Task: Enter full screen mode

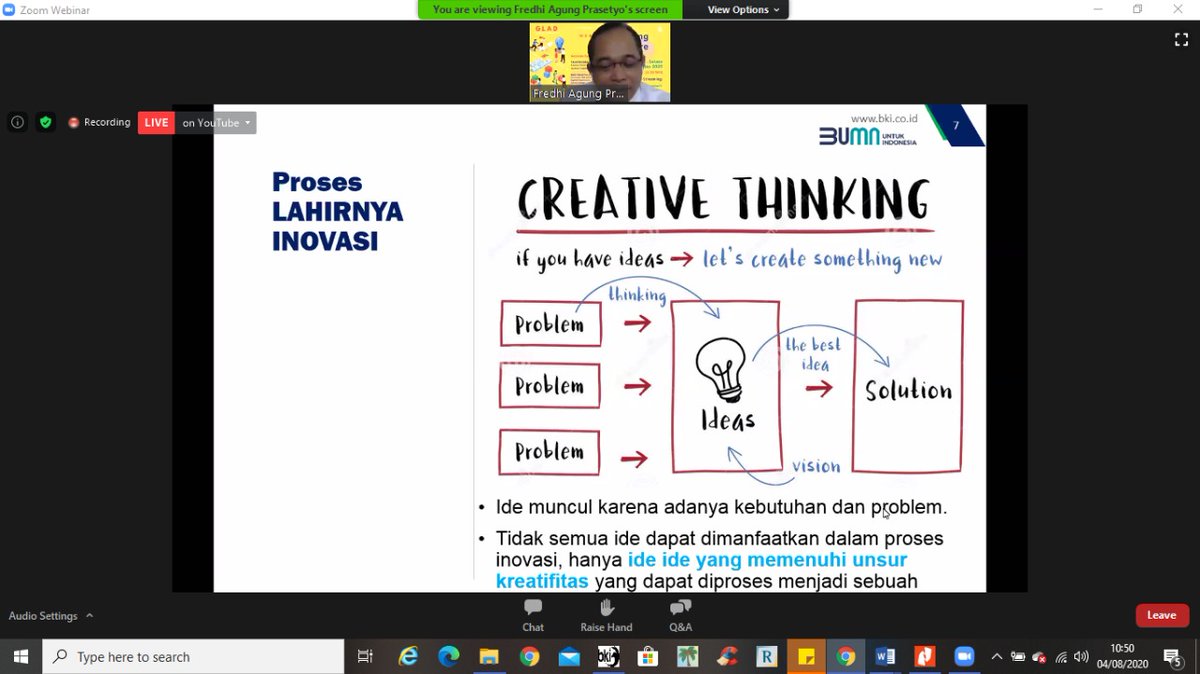Action: [x=1181, y=40]
